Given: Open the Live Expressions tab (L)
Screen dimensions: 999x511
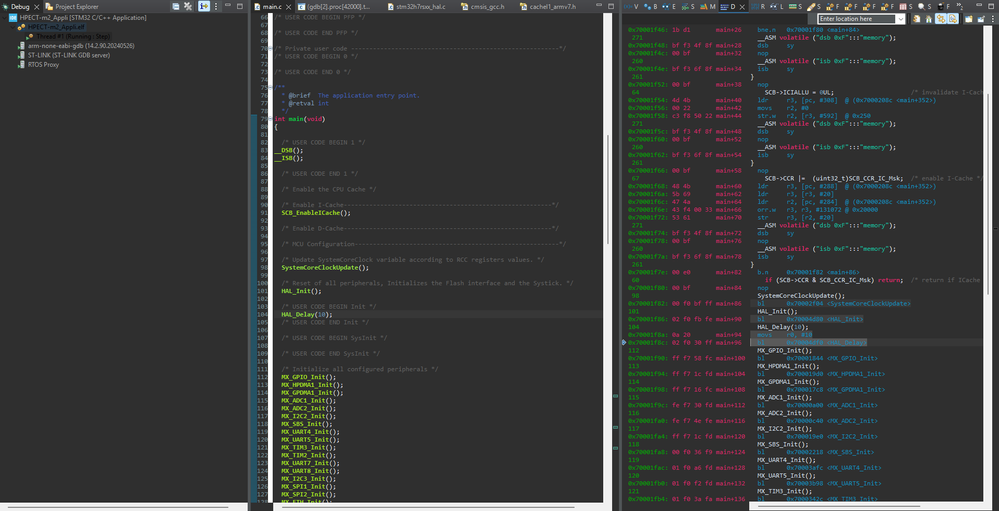Looking at the screenshot, I should [777, 6].
